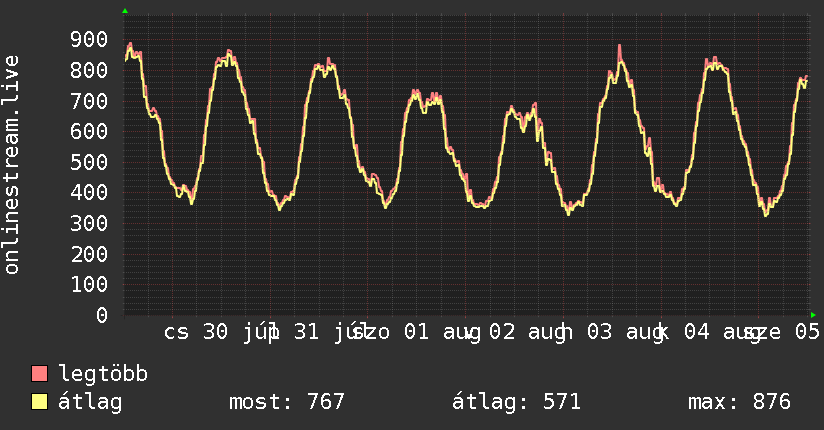Click the 500 y-axis label
The image size is (824, 430).
(89, 162)
